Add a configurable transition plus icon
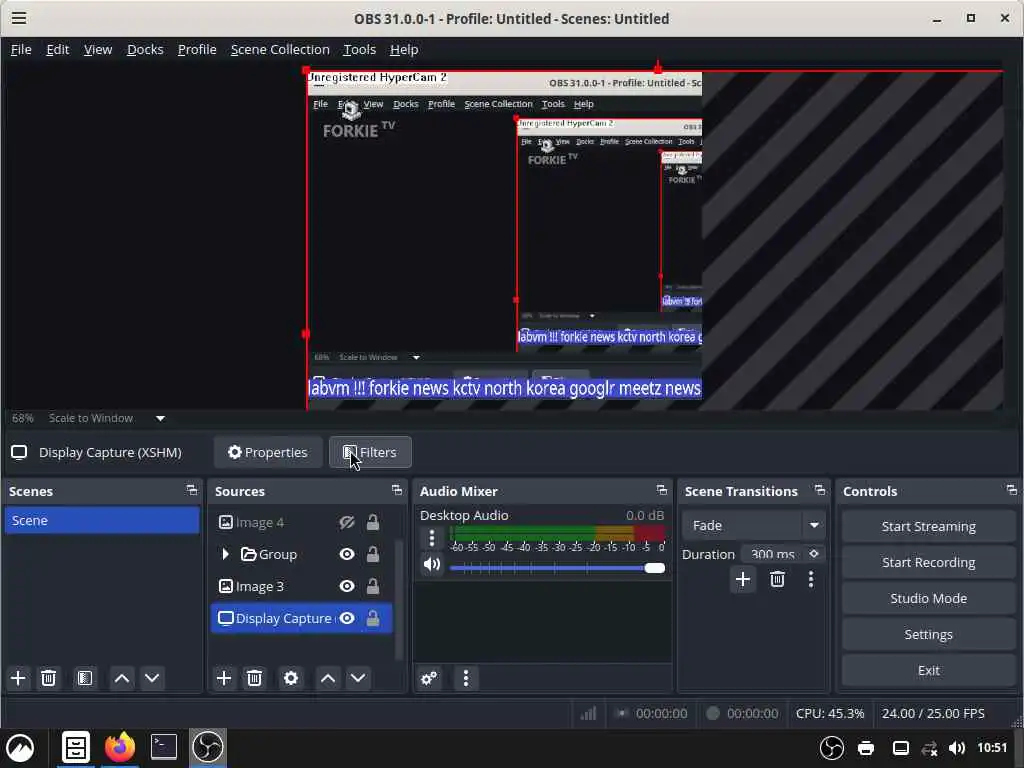 click(x=743, y=579)
